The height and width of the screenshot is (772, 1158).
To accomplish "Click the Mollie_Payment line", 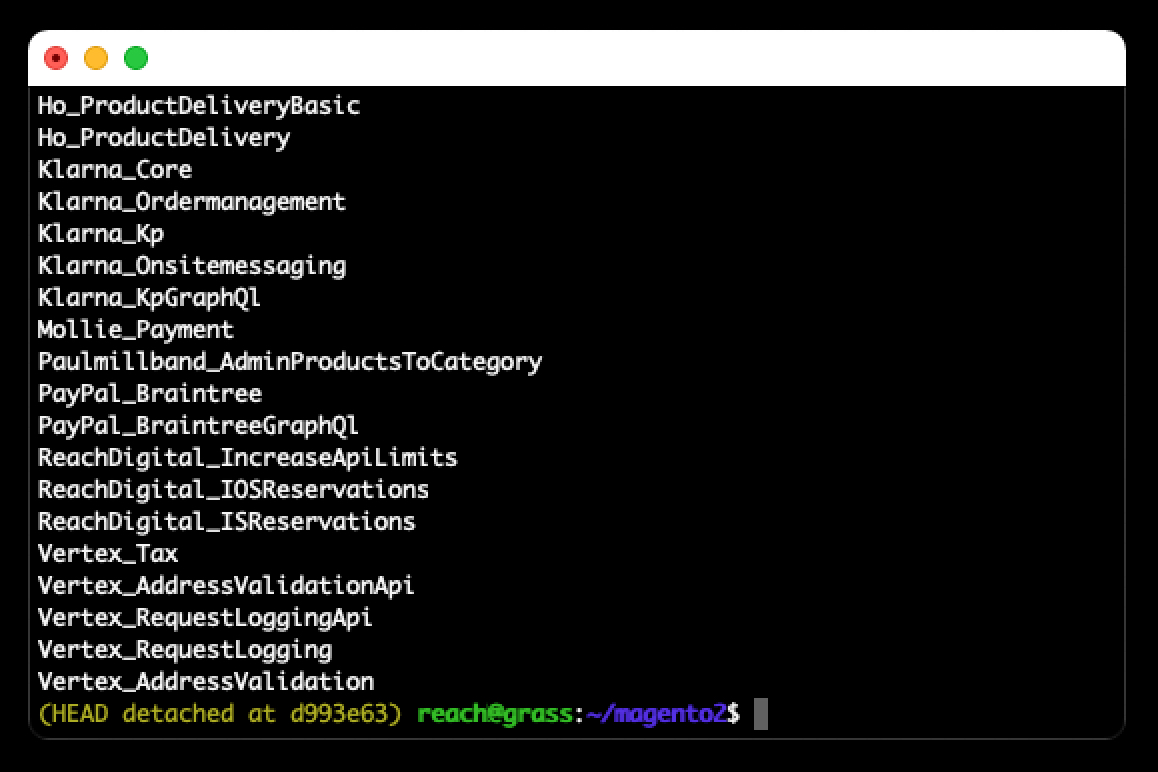I will [136, 329].
